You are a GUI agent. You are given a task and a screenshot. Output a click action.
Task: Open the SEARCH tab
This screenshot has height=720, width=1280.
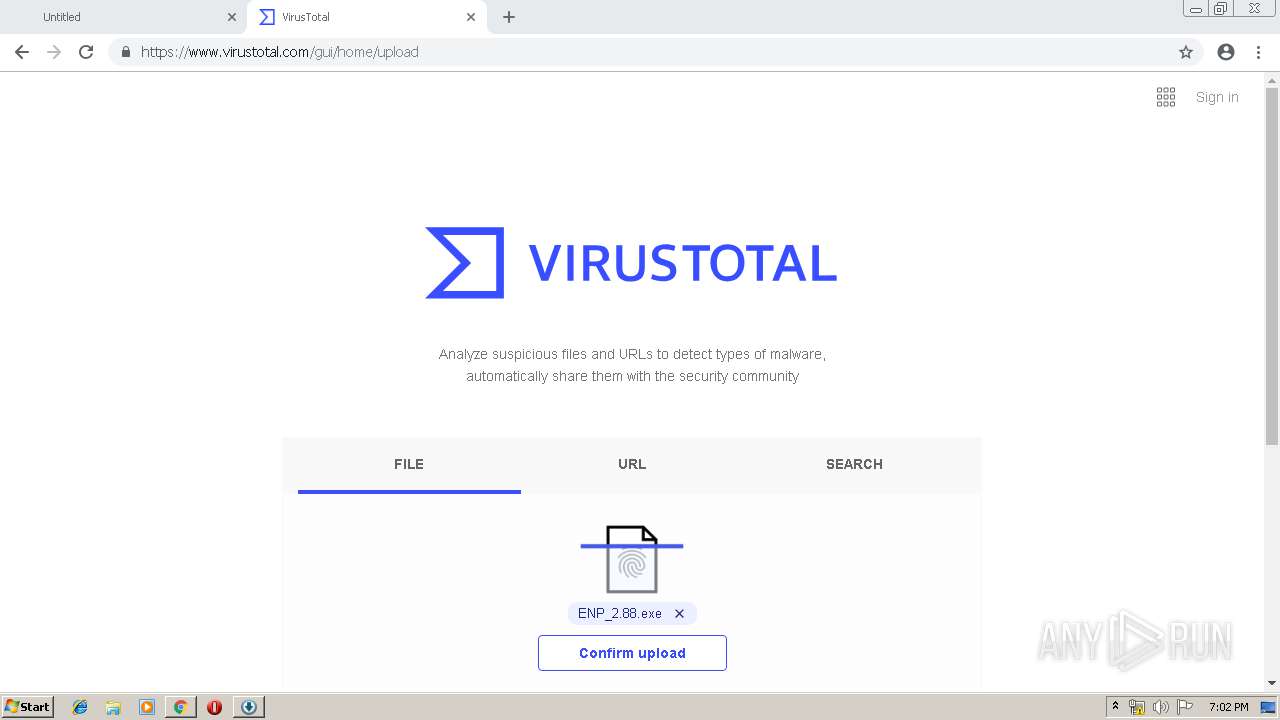click(x=854, y=464)
